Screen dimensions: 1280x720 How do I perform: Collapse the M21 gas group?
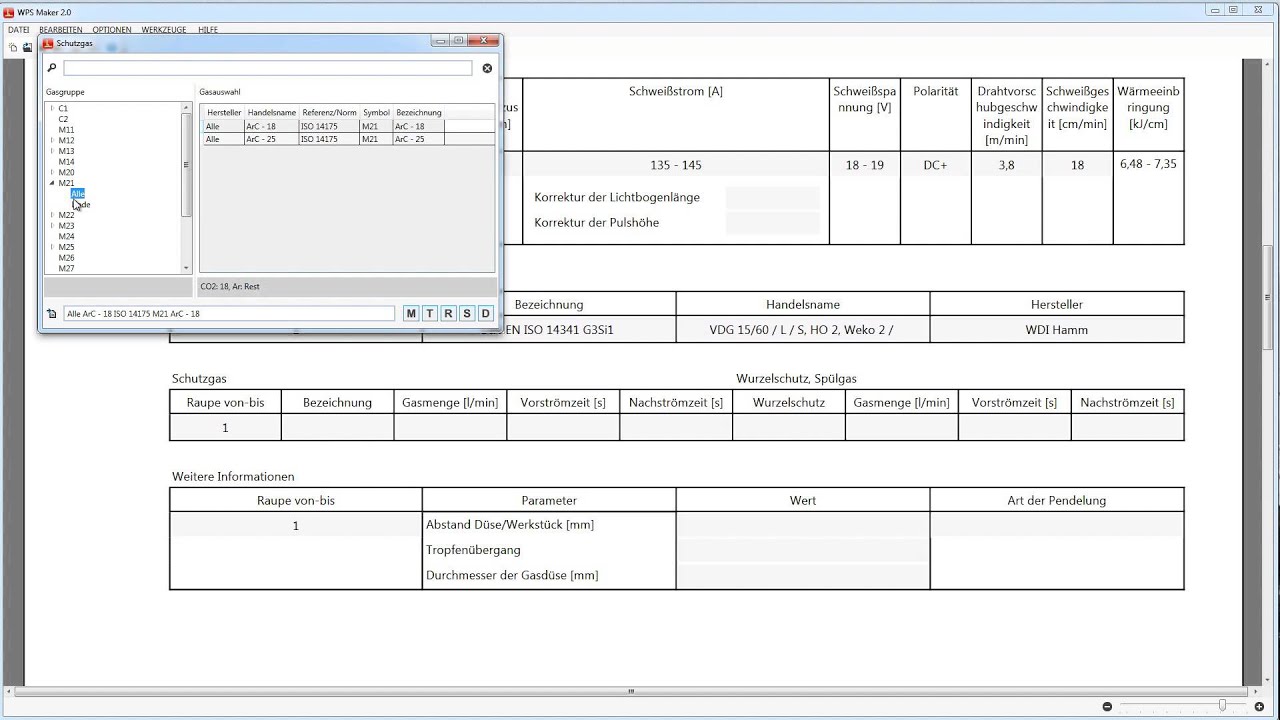point(52,183)
